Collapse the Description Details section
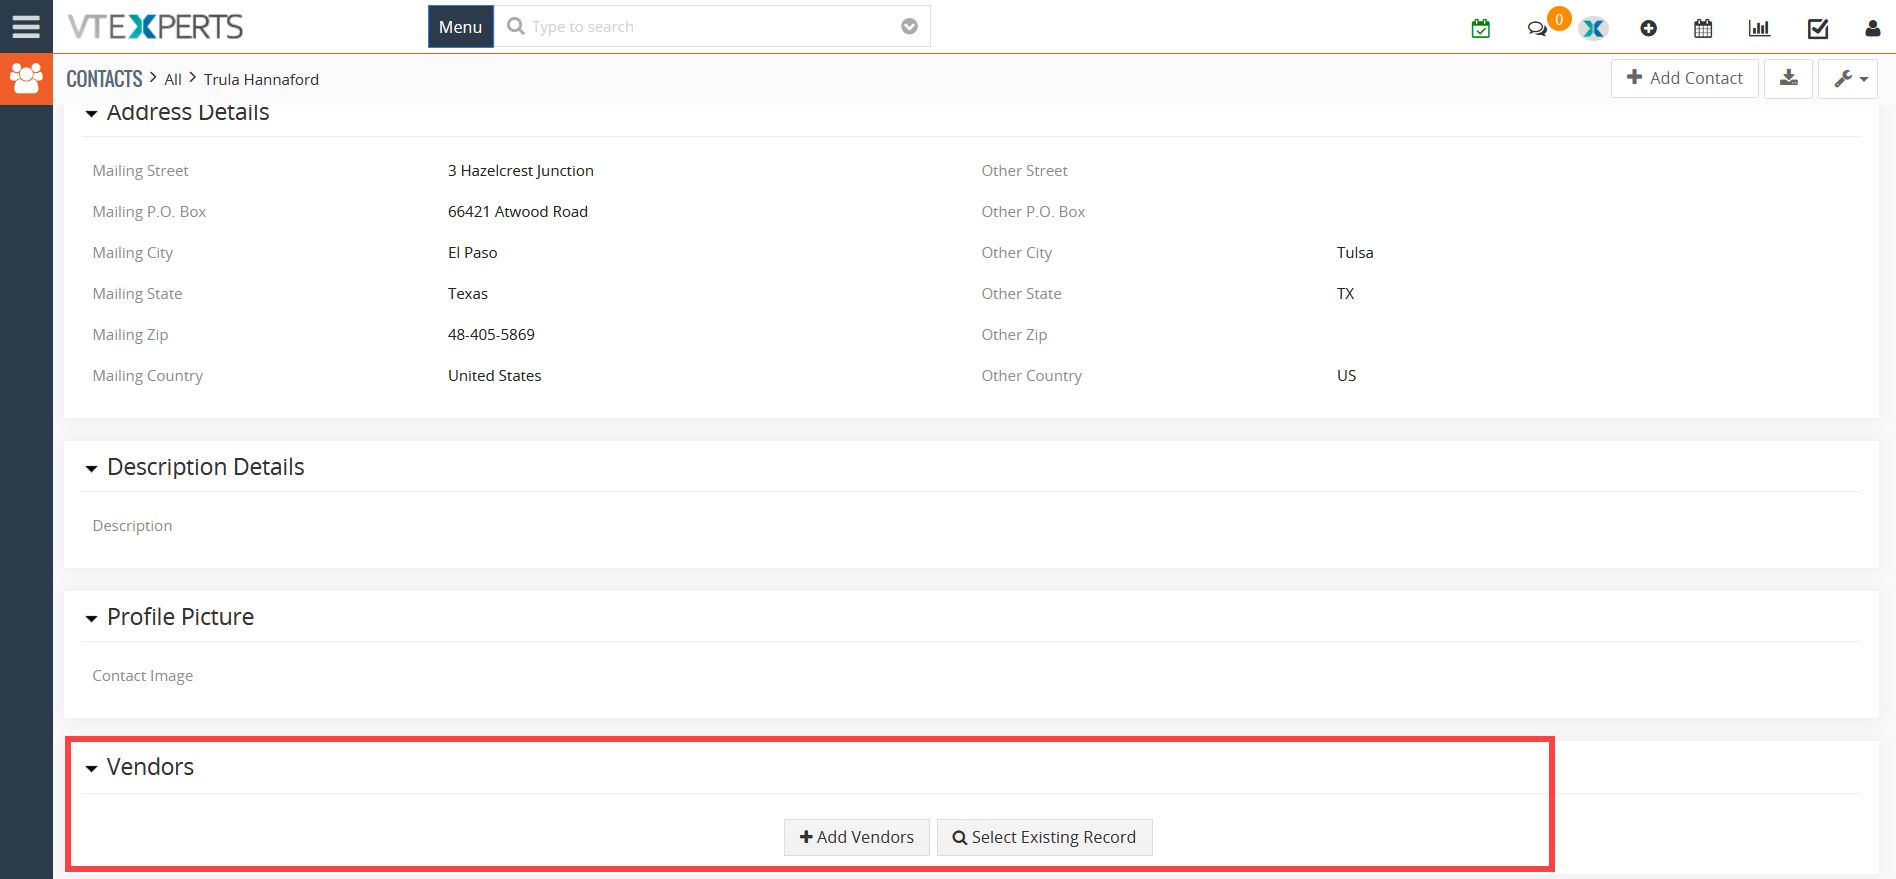The height and width of the screenshot is (879, 1896). click(x=91, y=468)
